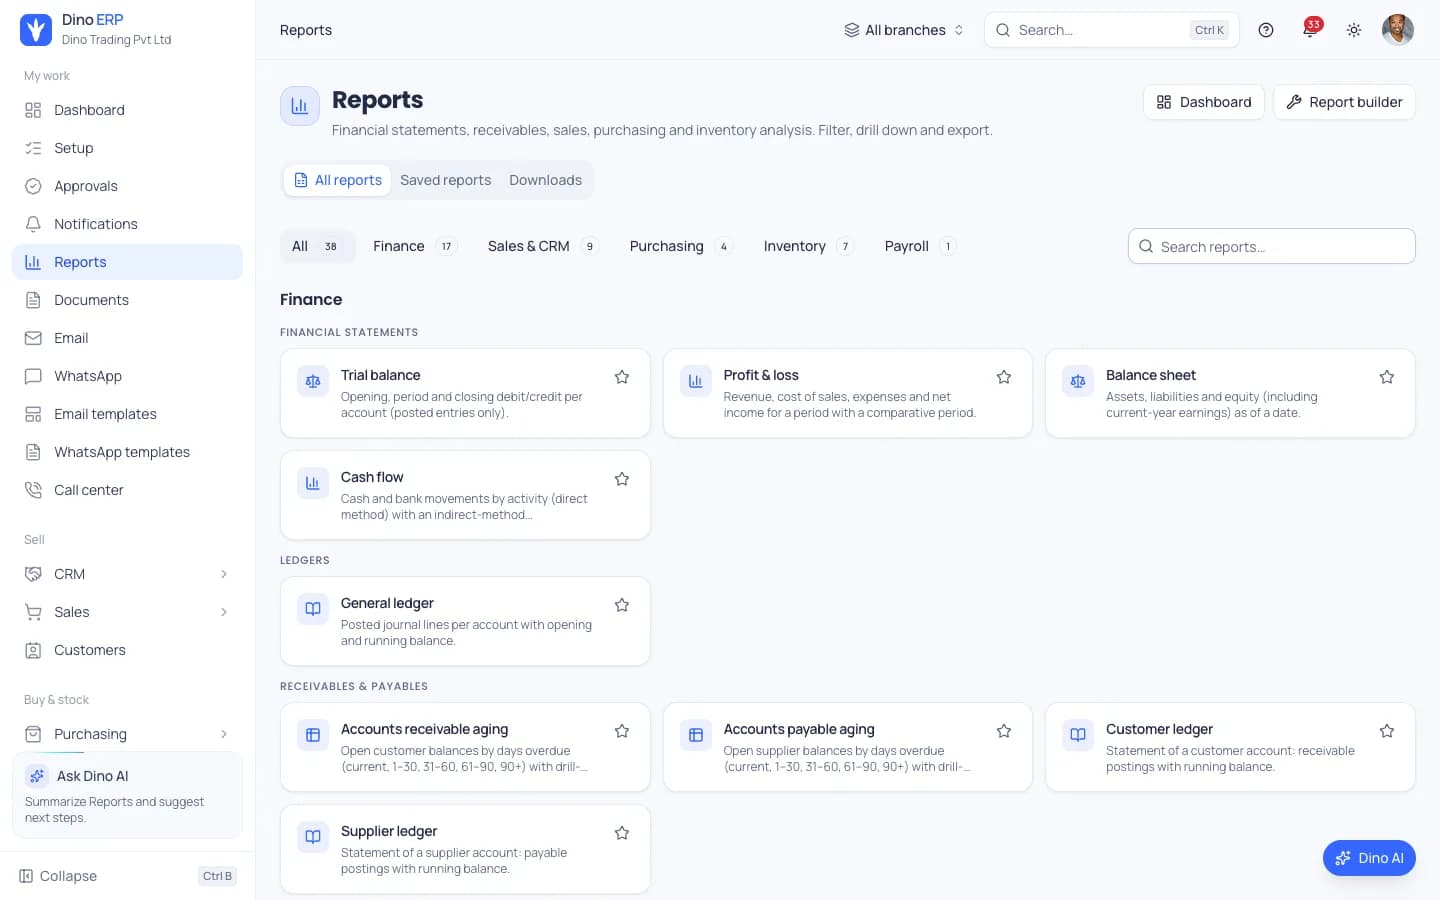Favorite the Accounts payable aging star
The image size is (1440, 900).
[1004, 731]
